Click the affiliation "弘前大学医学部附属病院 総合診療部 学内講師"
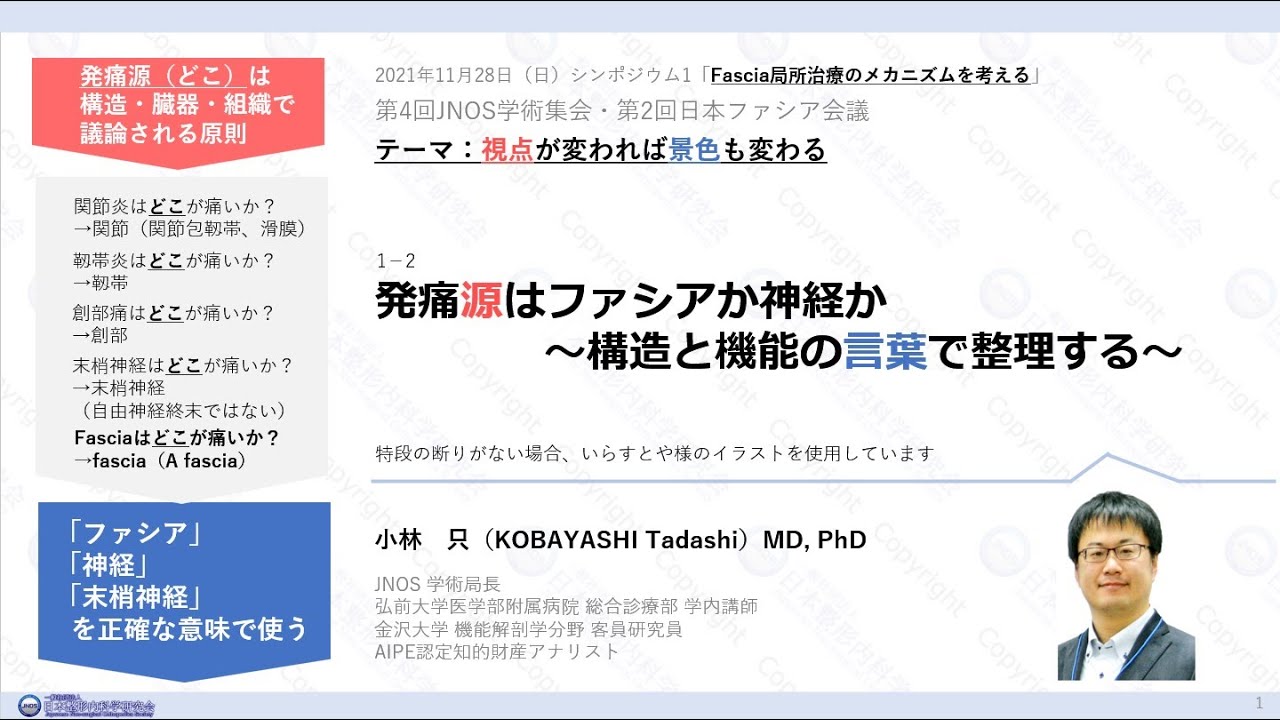This screenshot has height=720, width=1280. pyautogui.click(x=566, y=607)
